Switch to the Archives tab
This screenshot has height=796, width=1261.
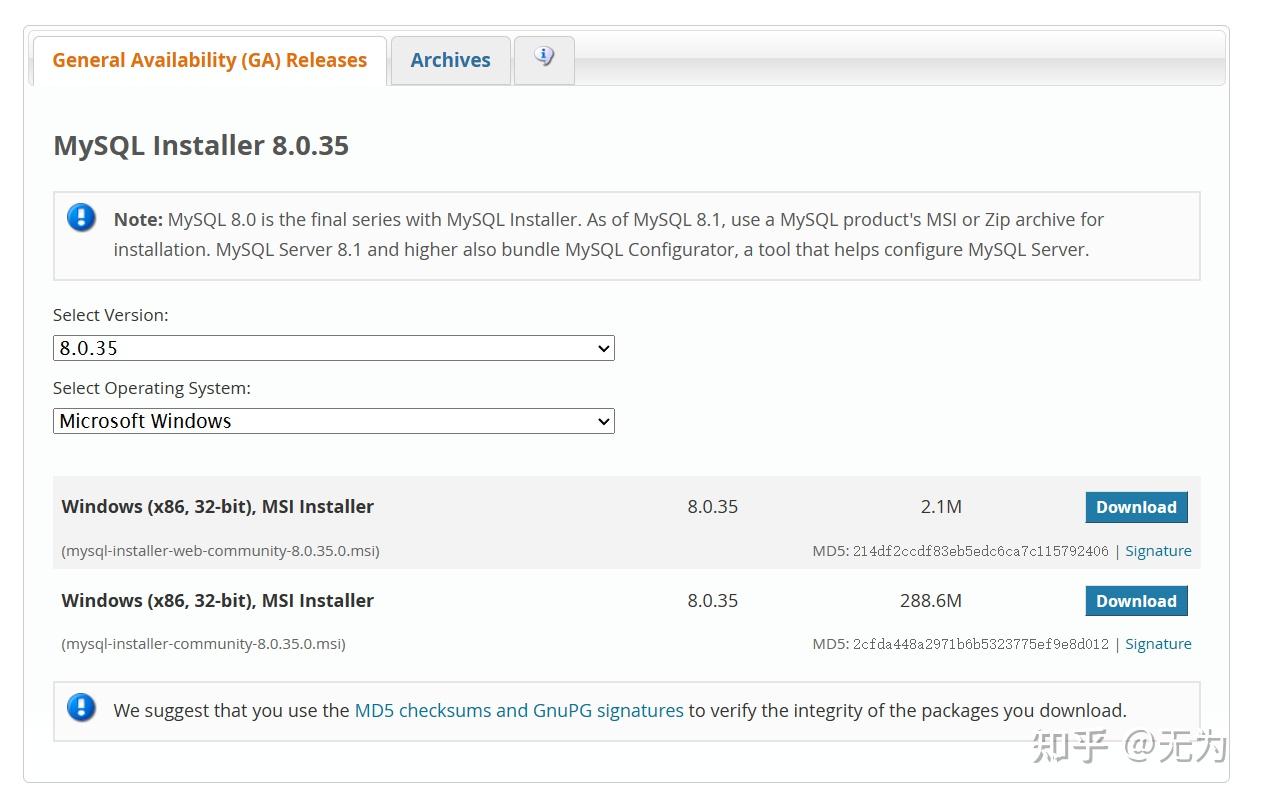450,60
